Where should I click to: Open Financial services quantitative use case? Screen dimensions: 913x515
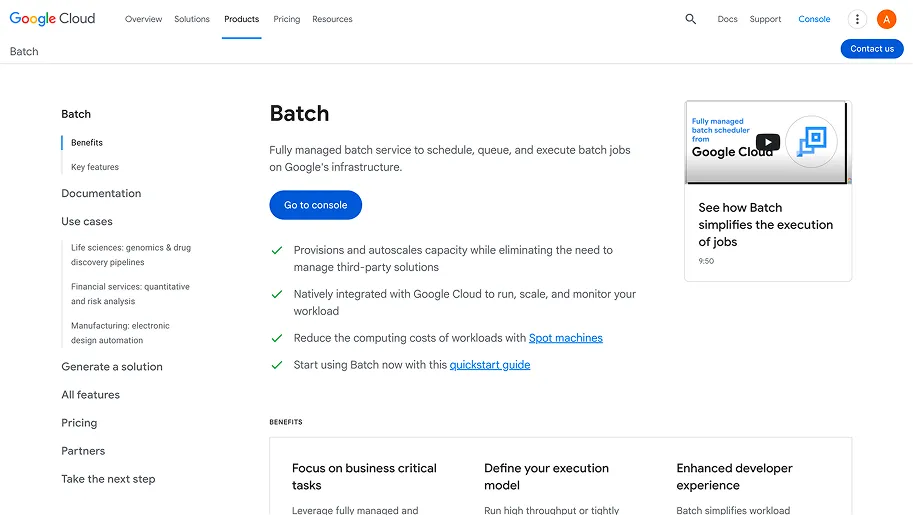(130, 294)
